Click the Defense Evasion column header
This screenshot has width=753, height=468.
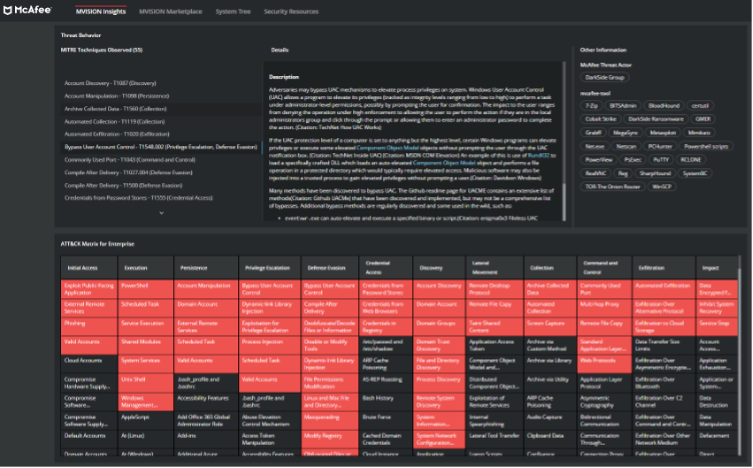tap(329, 268)
